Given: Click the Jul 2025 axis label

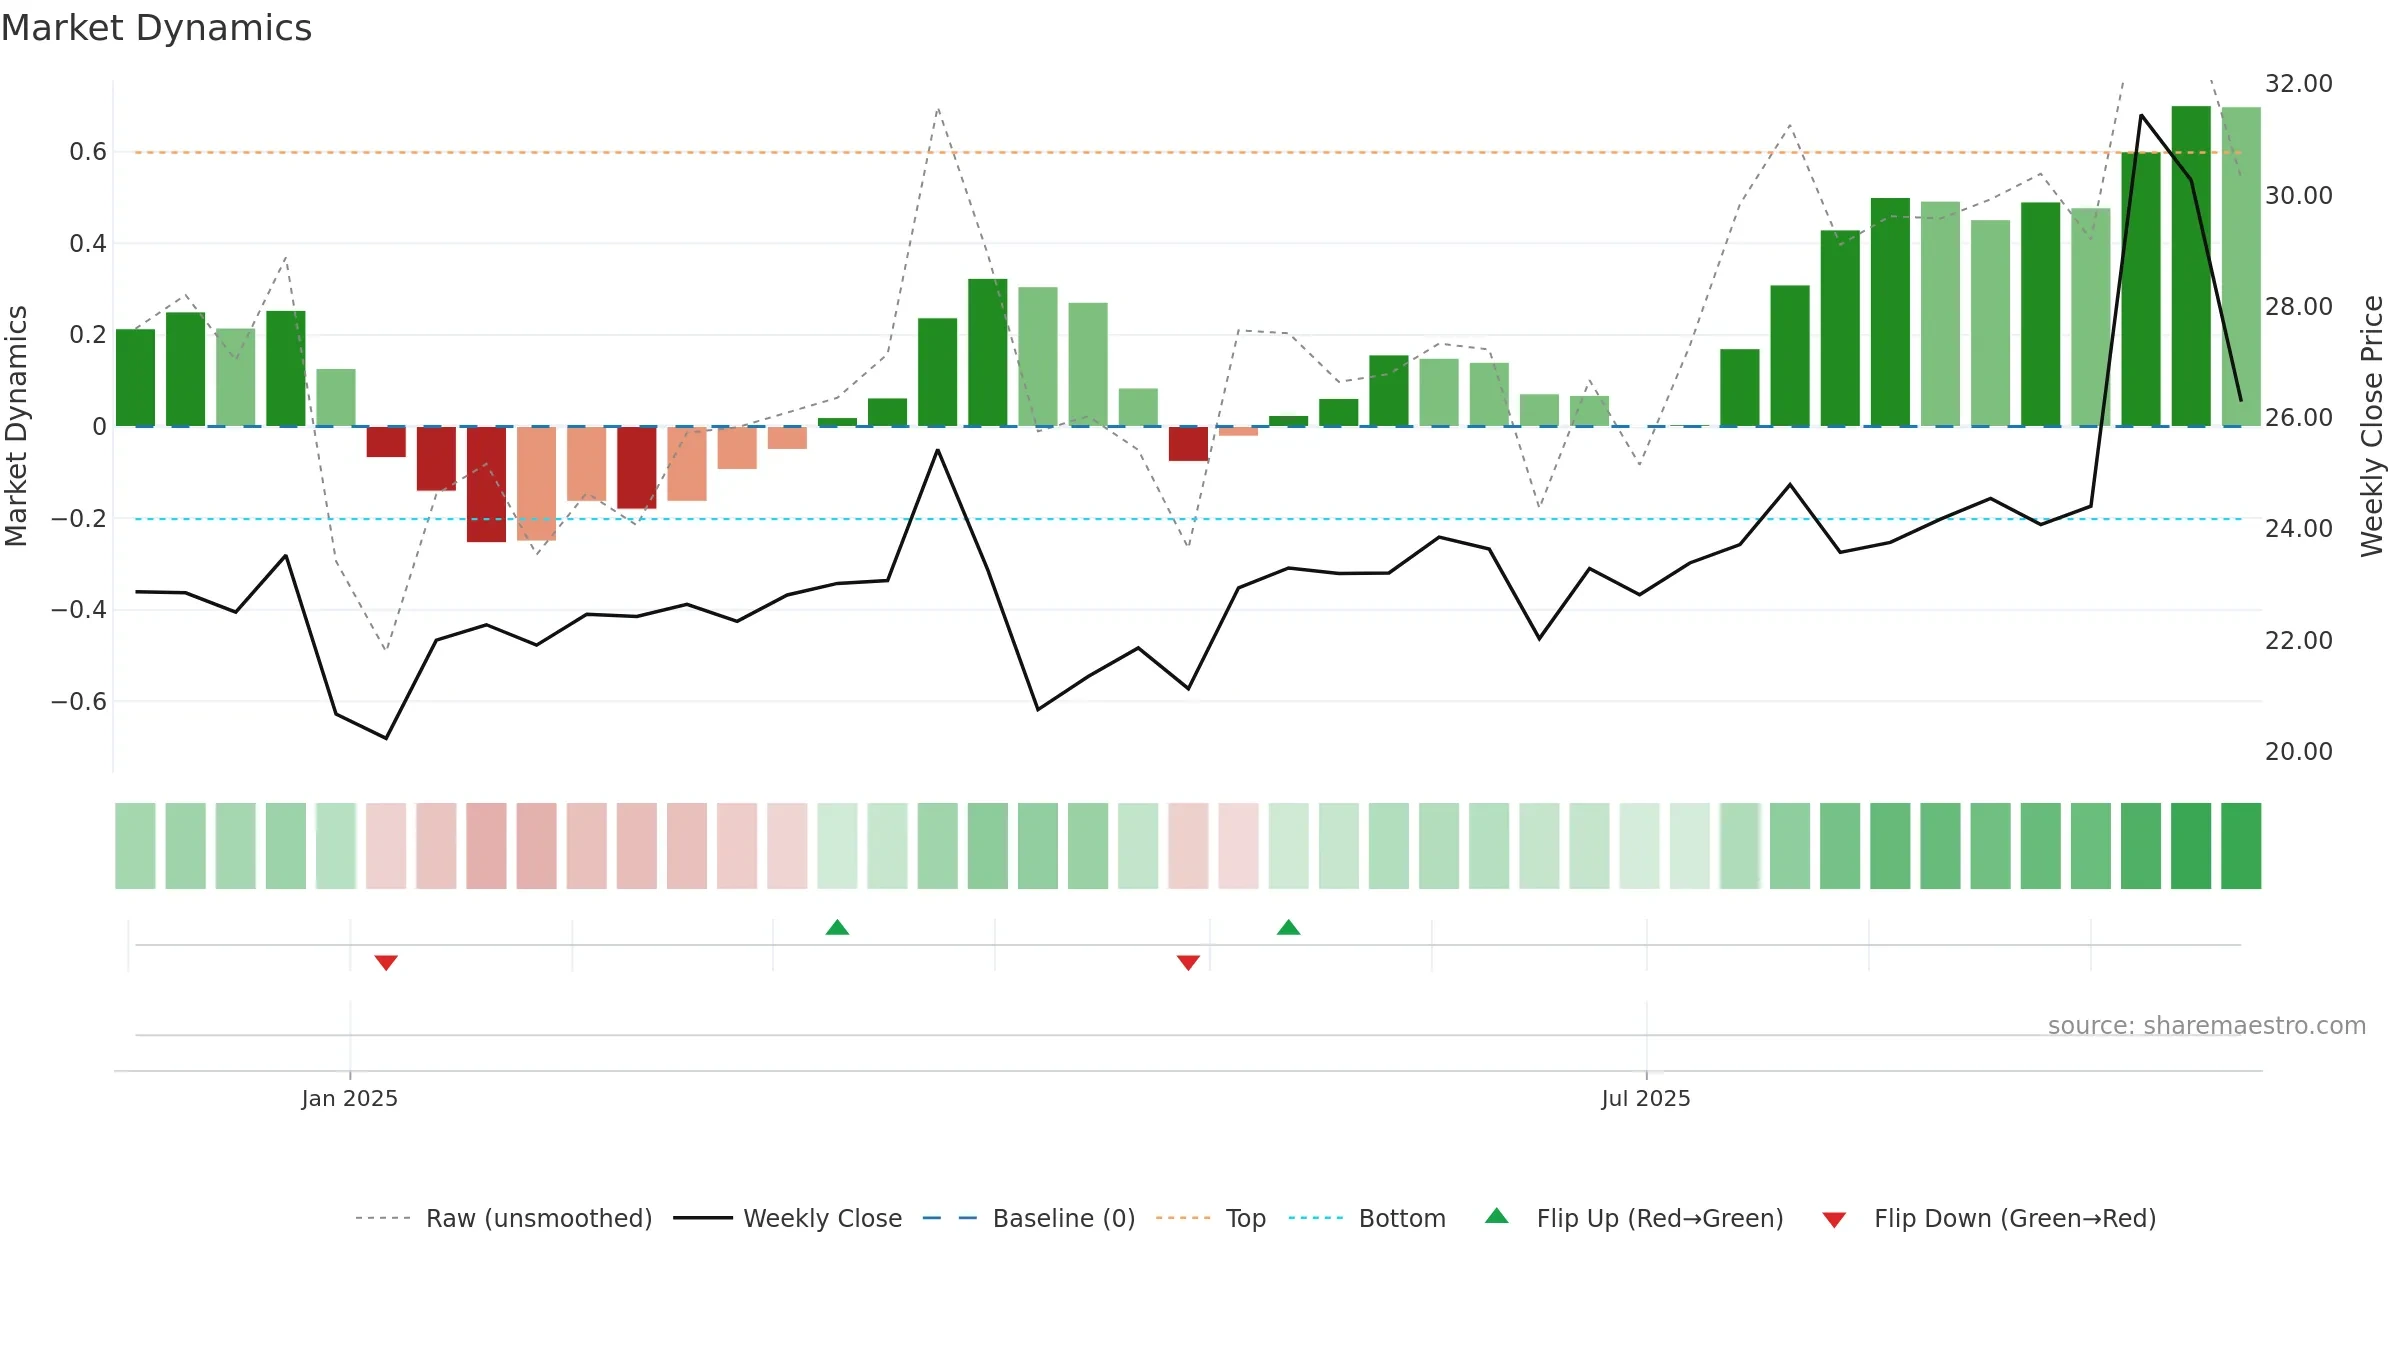Looking at the screenshot, I should click(1646, 1098).
